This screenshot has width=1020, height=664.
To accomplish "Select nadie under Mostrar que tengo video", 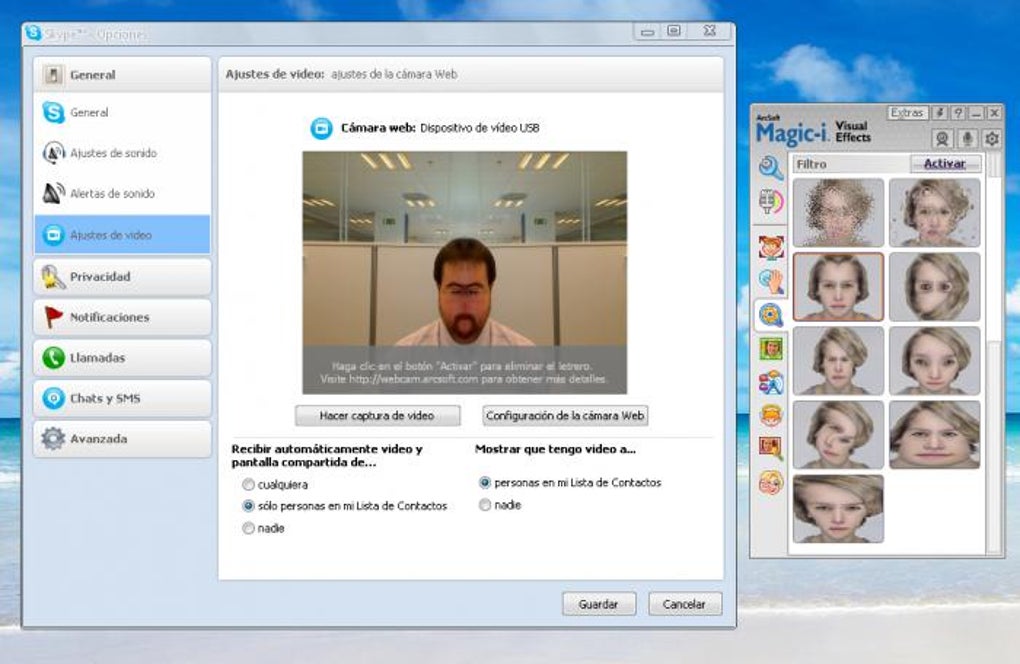I will [x=485, y=505].
